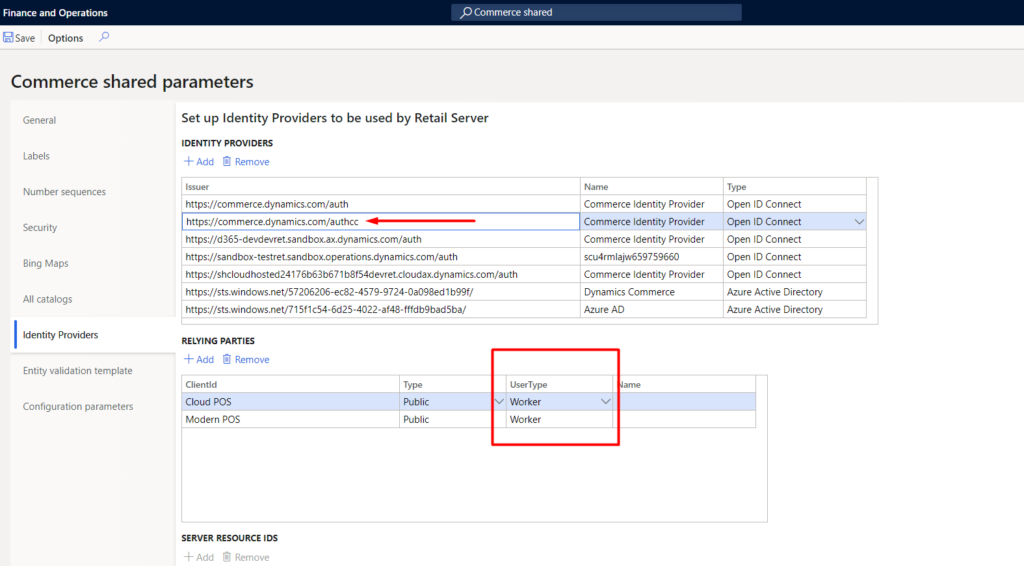Click the Finance and Operations title
Viewport: 1024px width, 566px height.
[x=56, y=12]
